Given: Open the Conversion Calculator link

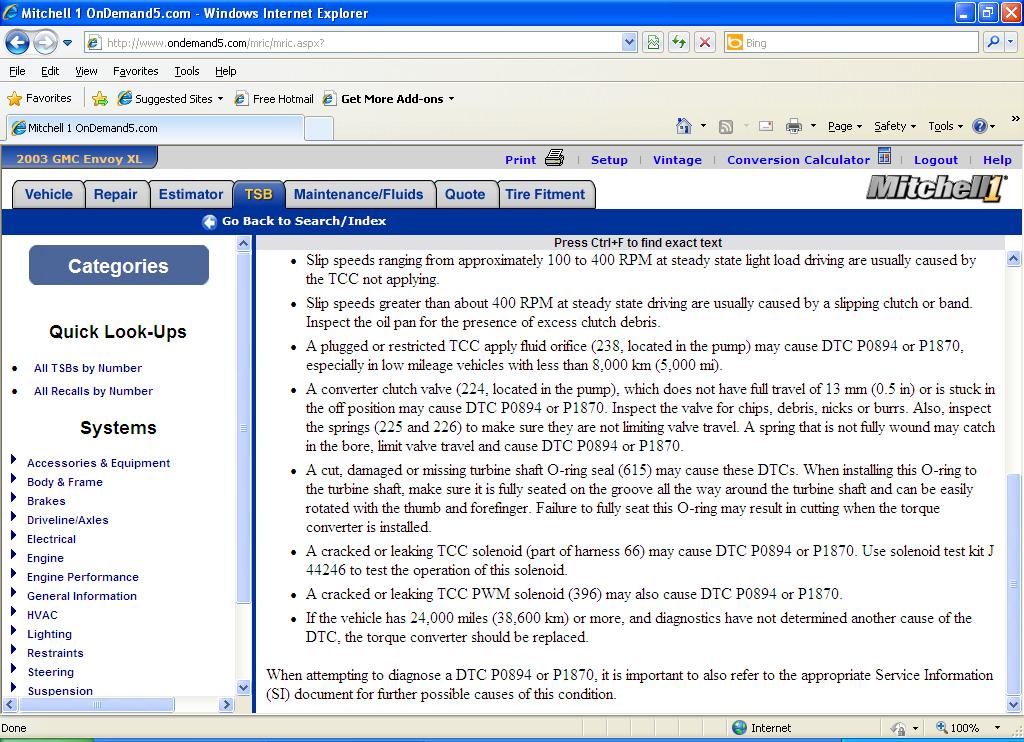Looking at the screenshot, I should coord(798,160).
